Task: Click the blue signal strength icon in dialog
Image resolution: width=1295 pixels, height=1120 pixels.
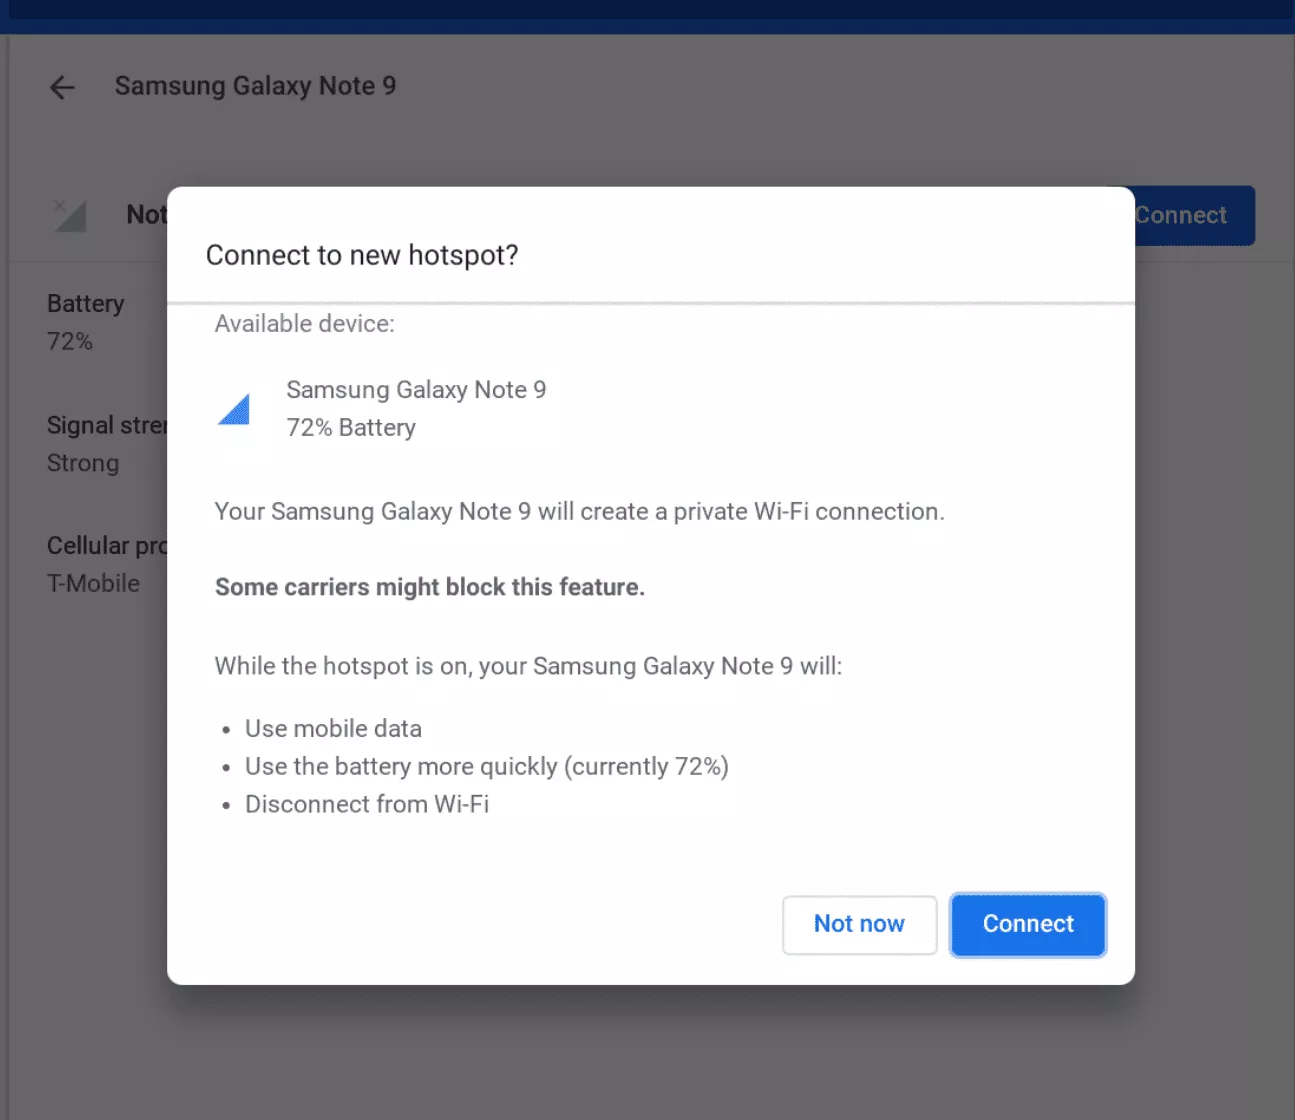Action: pos(234,408)
